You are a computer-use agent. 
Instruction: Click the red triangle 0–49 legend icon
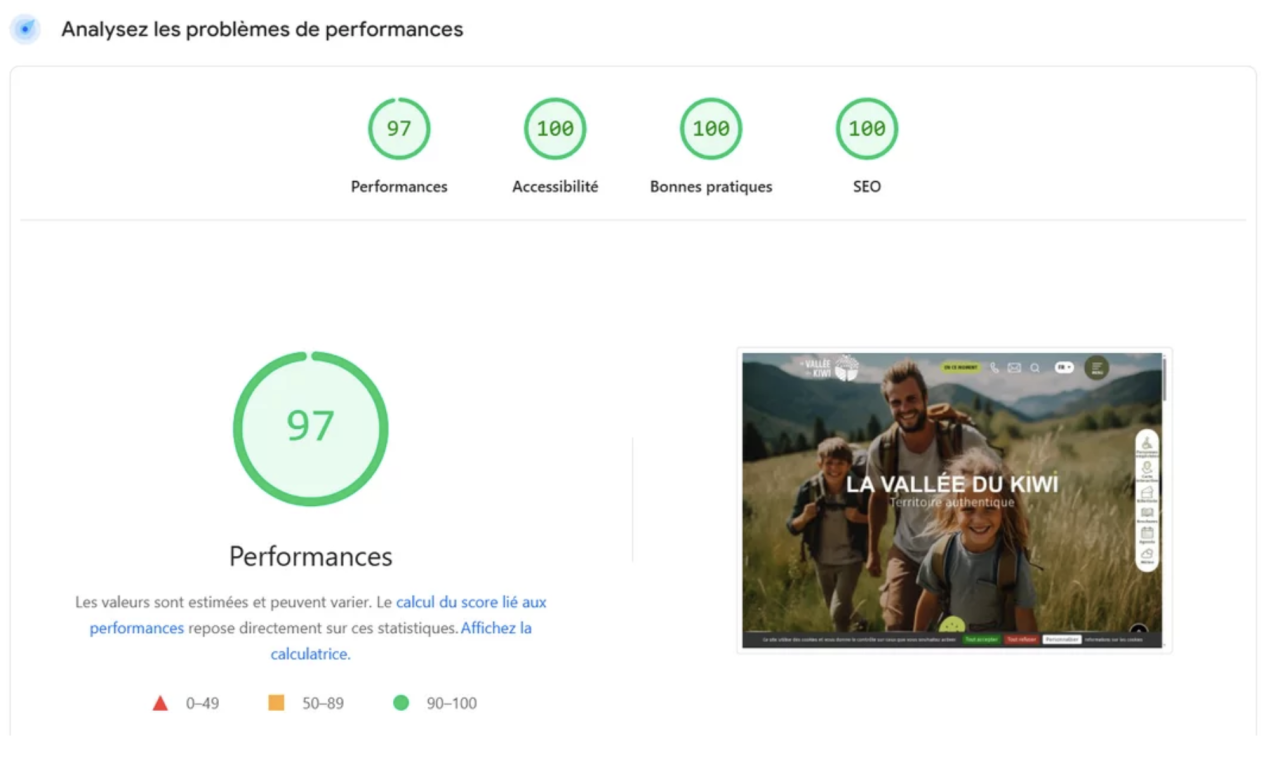[160, 703]
